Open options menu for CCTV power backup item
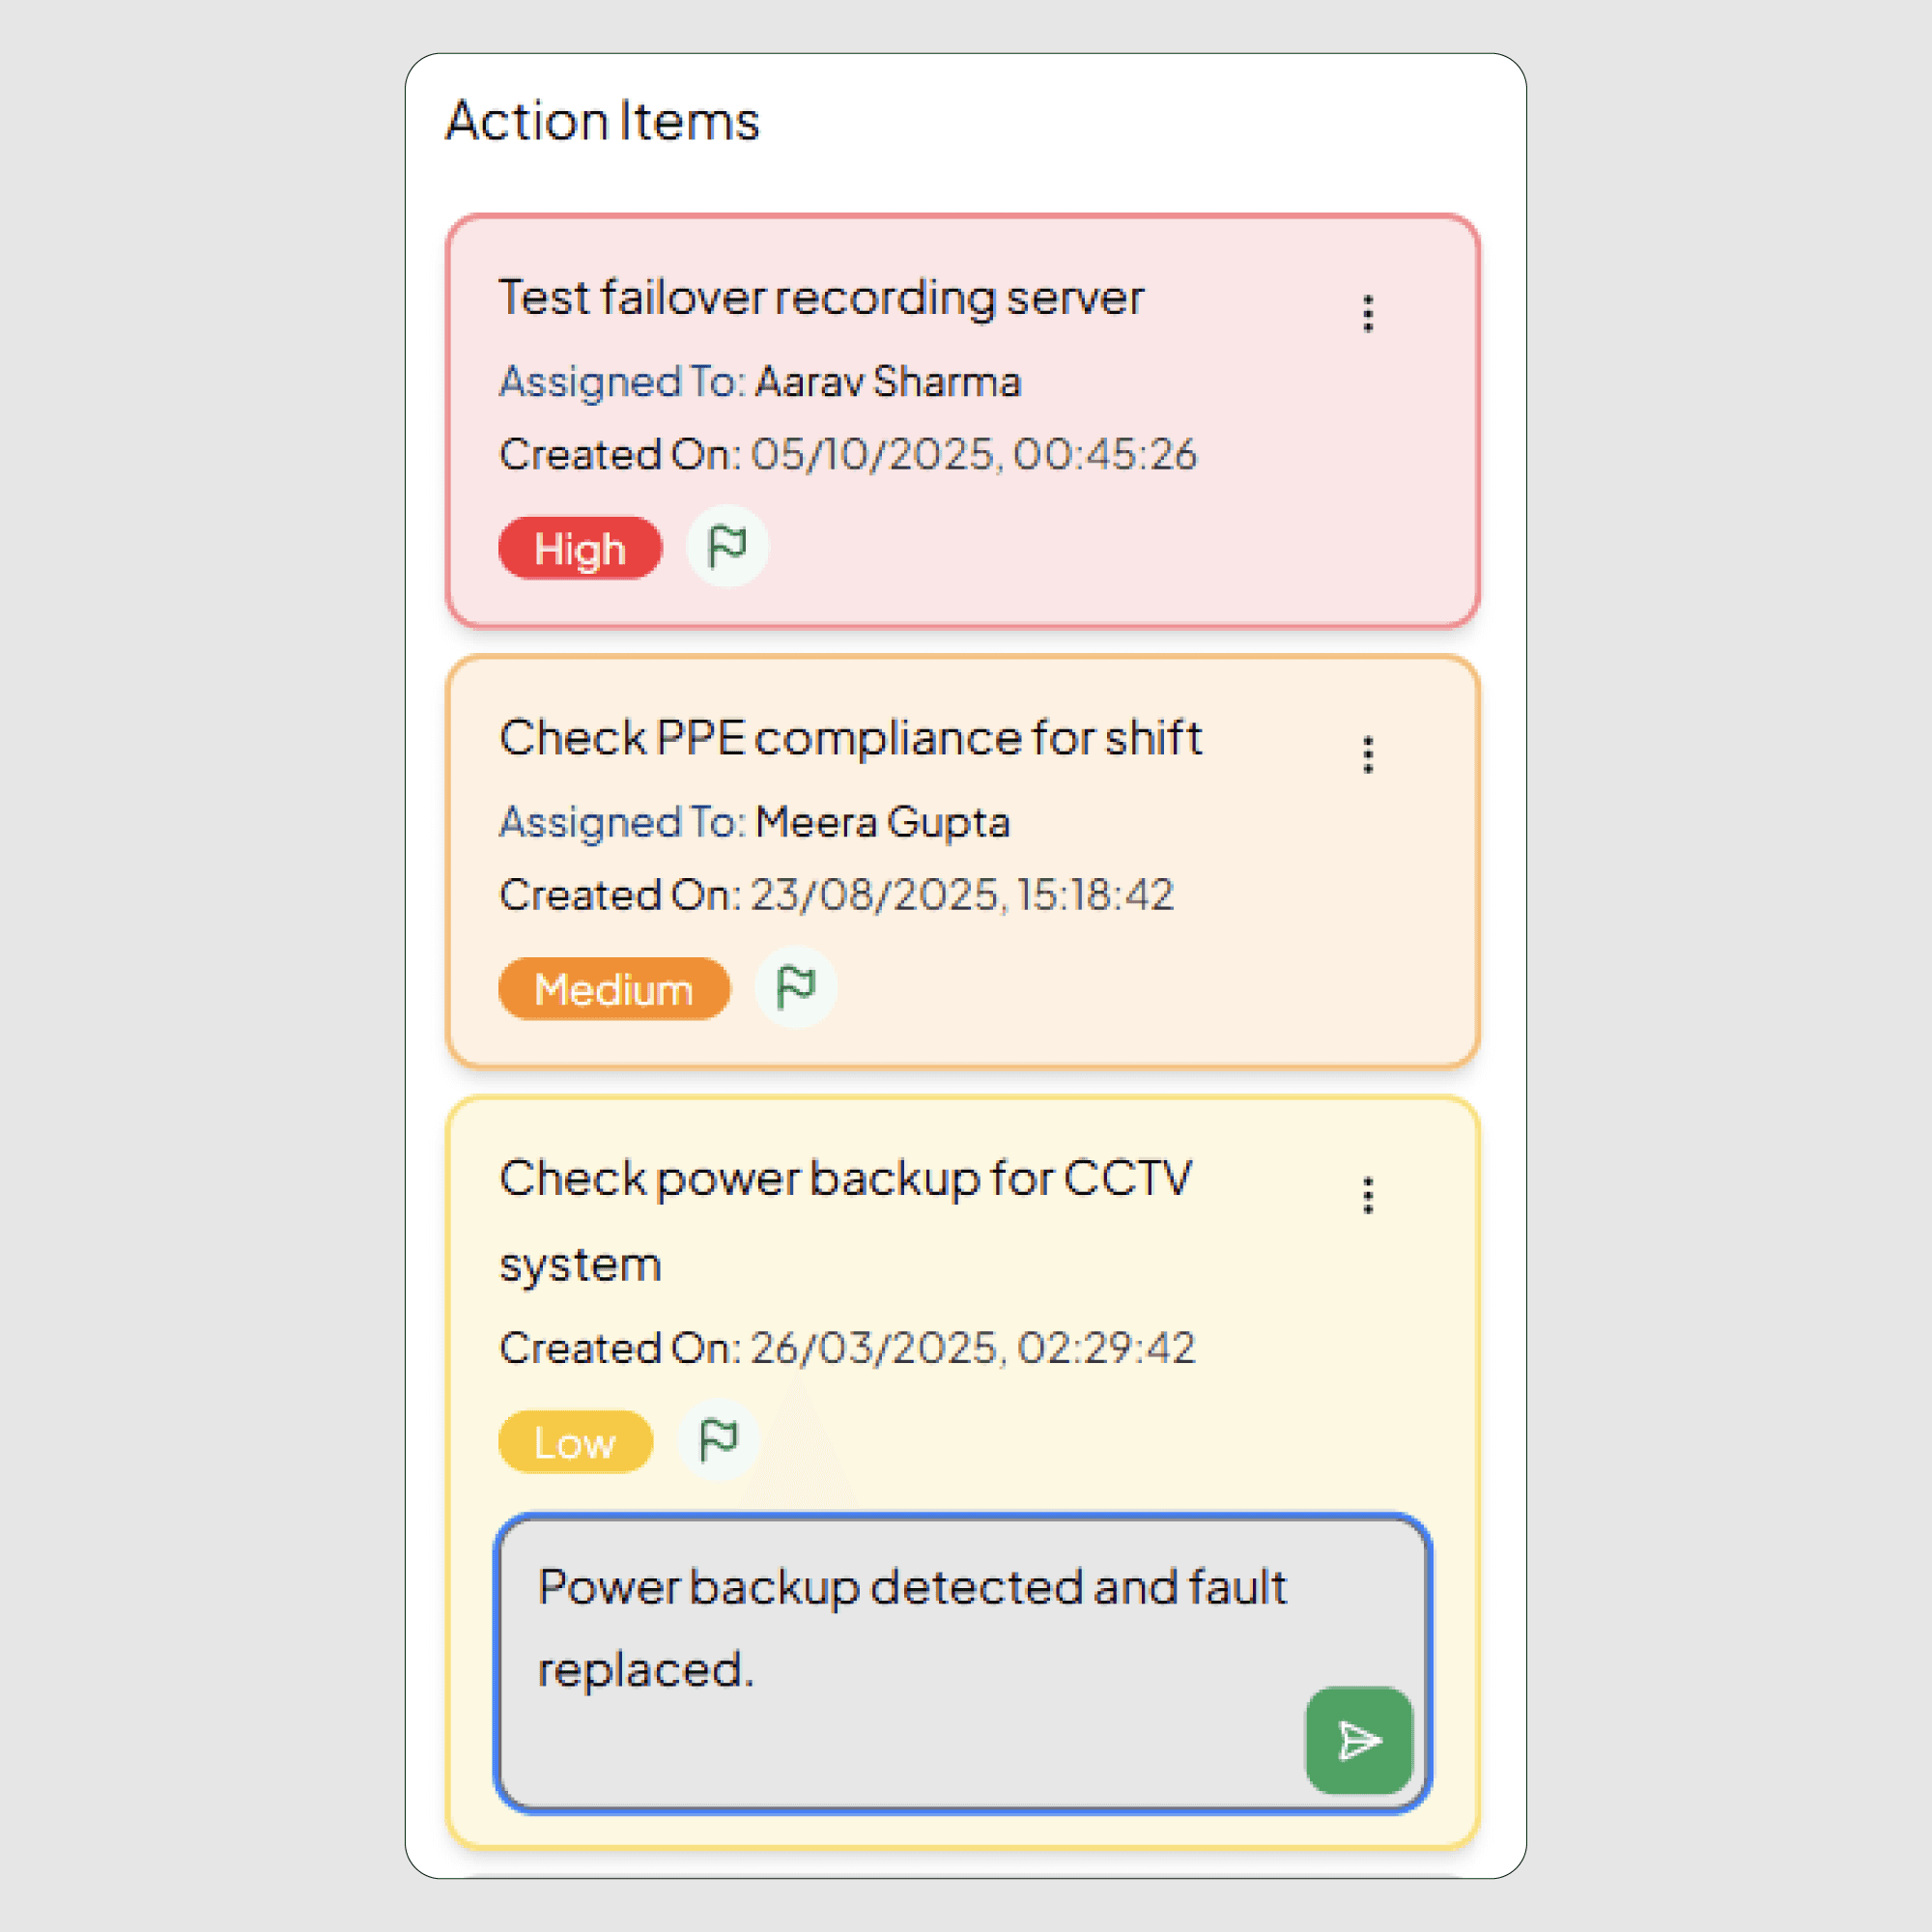The image size is (1932, 1932). [x=1367, y=1195]
